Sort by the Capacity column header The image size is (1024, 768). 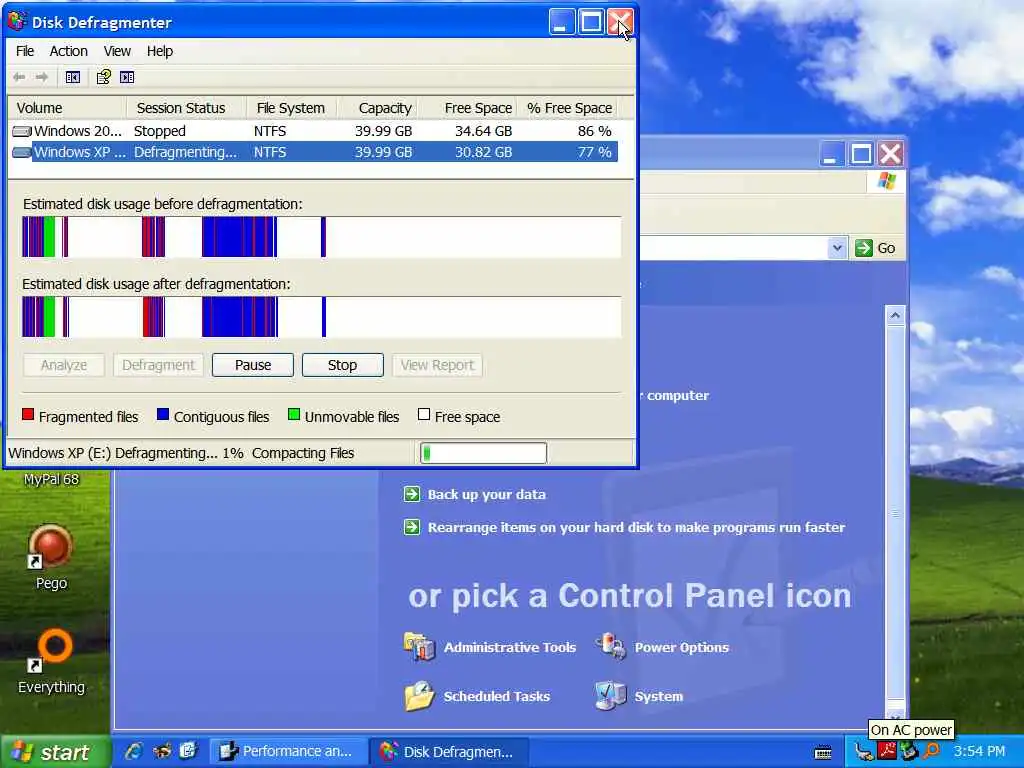click(377, 108)
